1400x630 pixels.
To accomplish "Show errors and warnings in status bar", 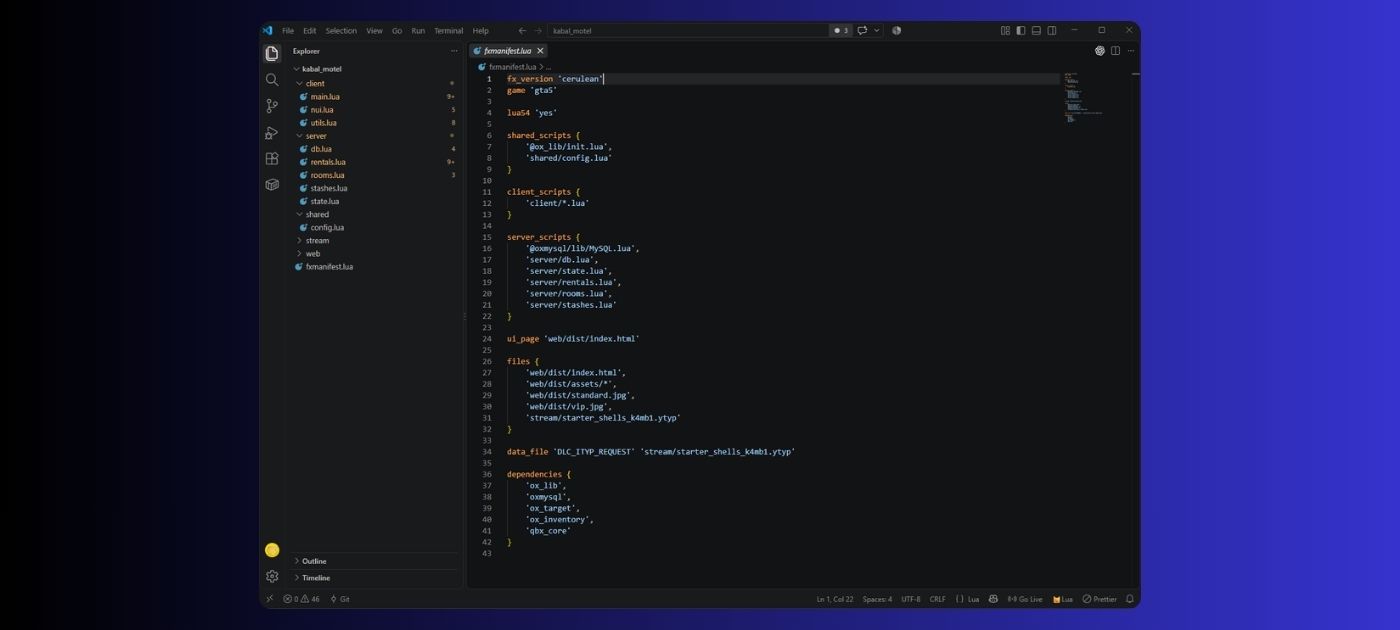I will [301, 599].
